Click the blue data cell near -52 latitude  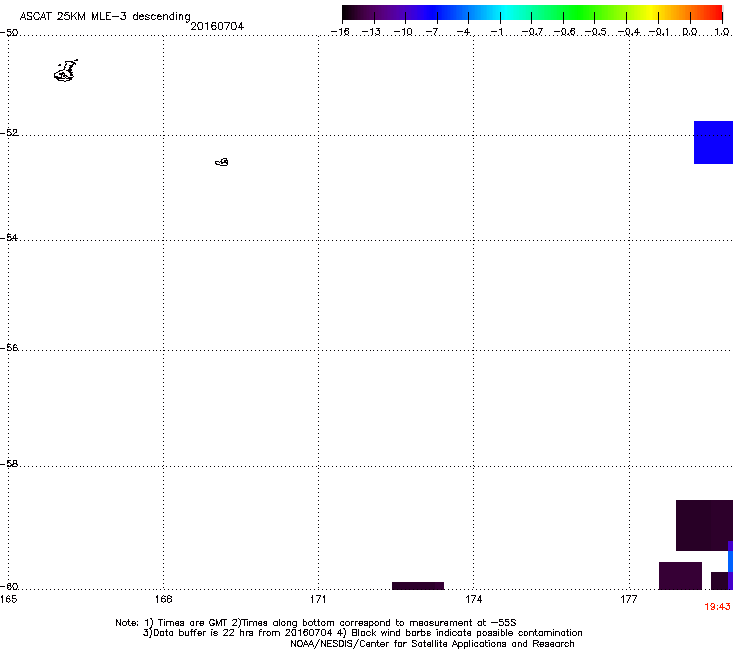click(713, 143)
